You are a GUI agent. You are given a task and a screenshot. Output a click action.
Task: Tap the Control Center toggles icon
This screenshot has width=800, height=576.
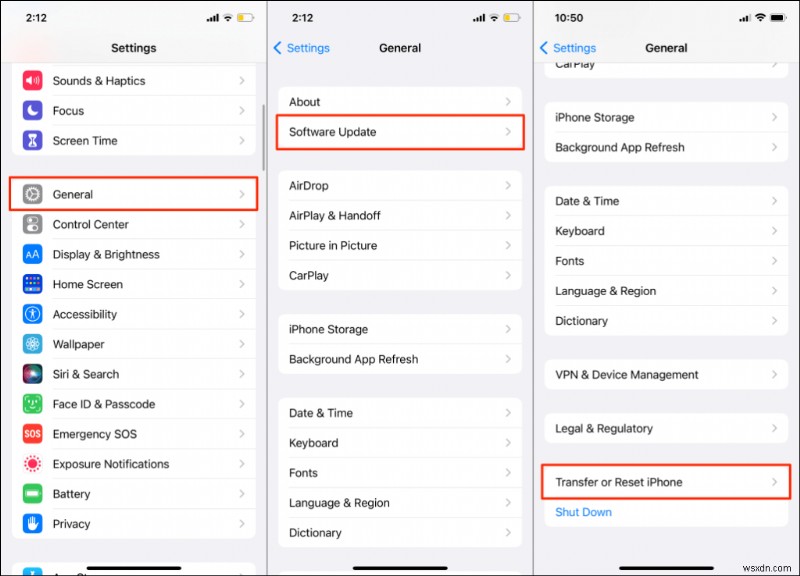click(x=32, y=224)
